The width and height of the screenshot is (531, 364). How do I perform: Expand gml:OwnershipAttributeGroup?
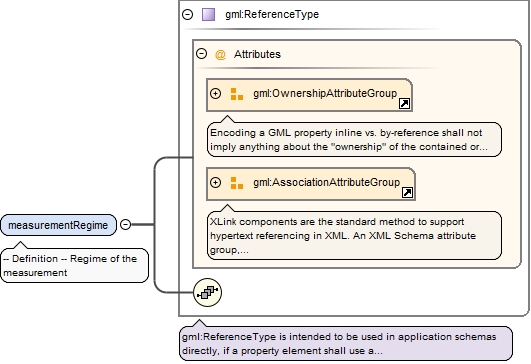215,93
